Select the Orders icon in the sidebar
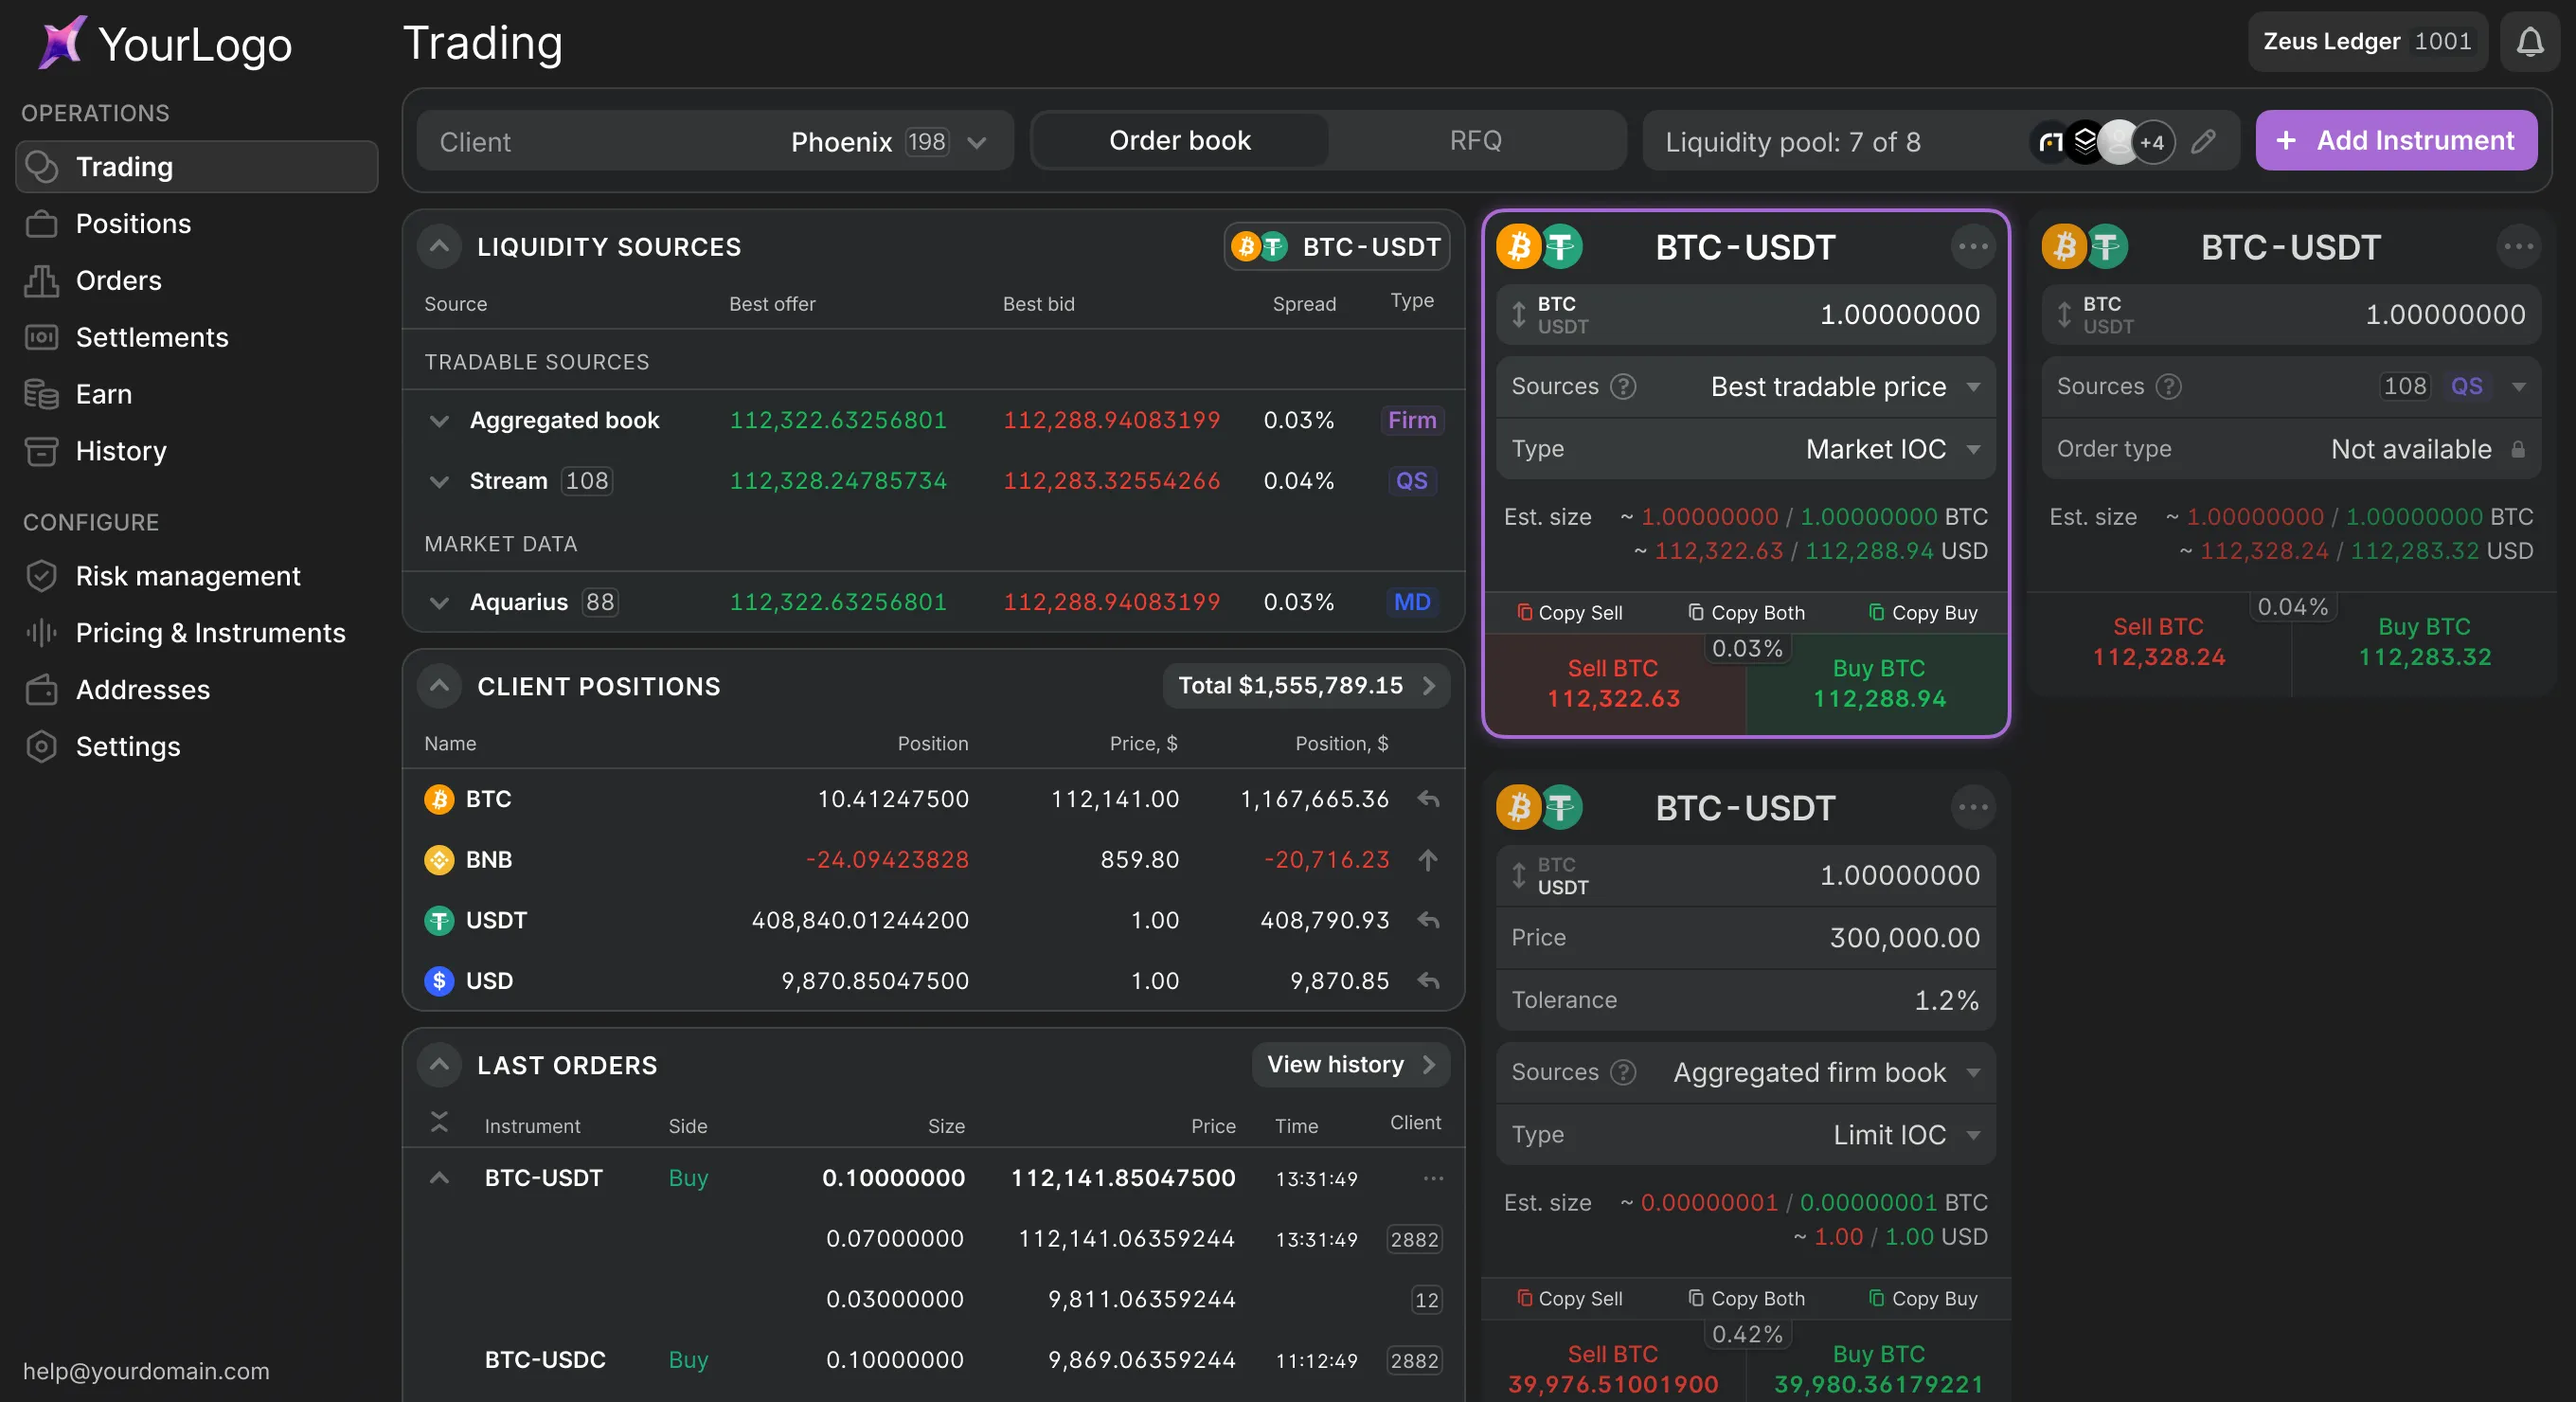The image size is (2576, 1402). [x=41, y=281]
